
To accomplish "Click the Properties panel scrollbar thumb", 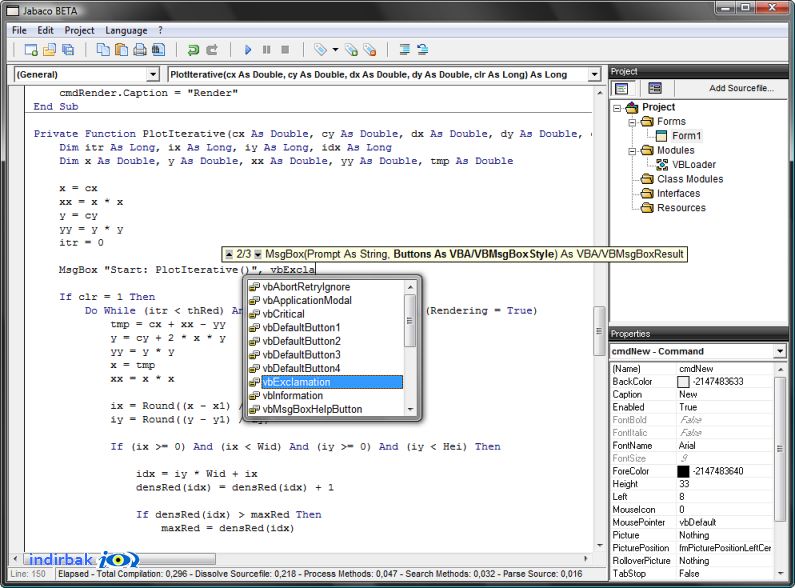I will (780, 449).
